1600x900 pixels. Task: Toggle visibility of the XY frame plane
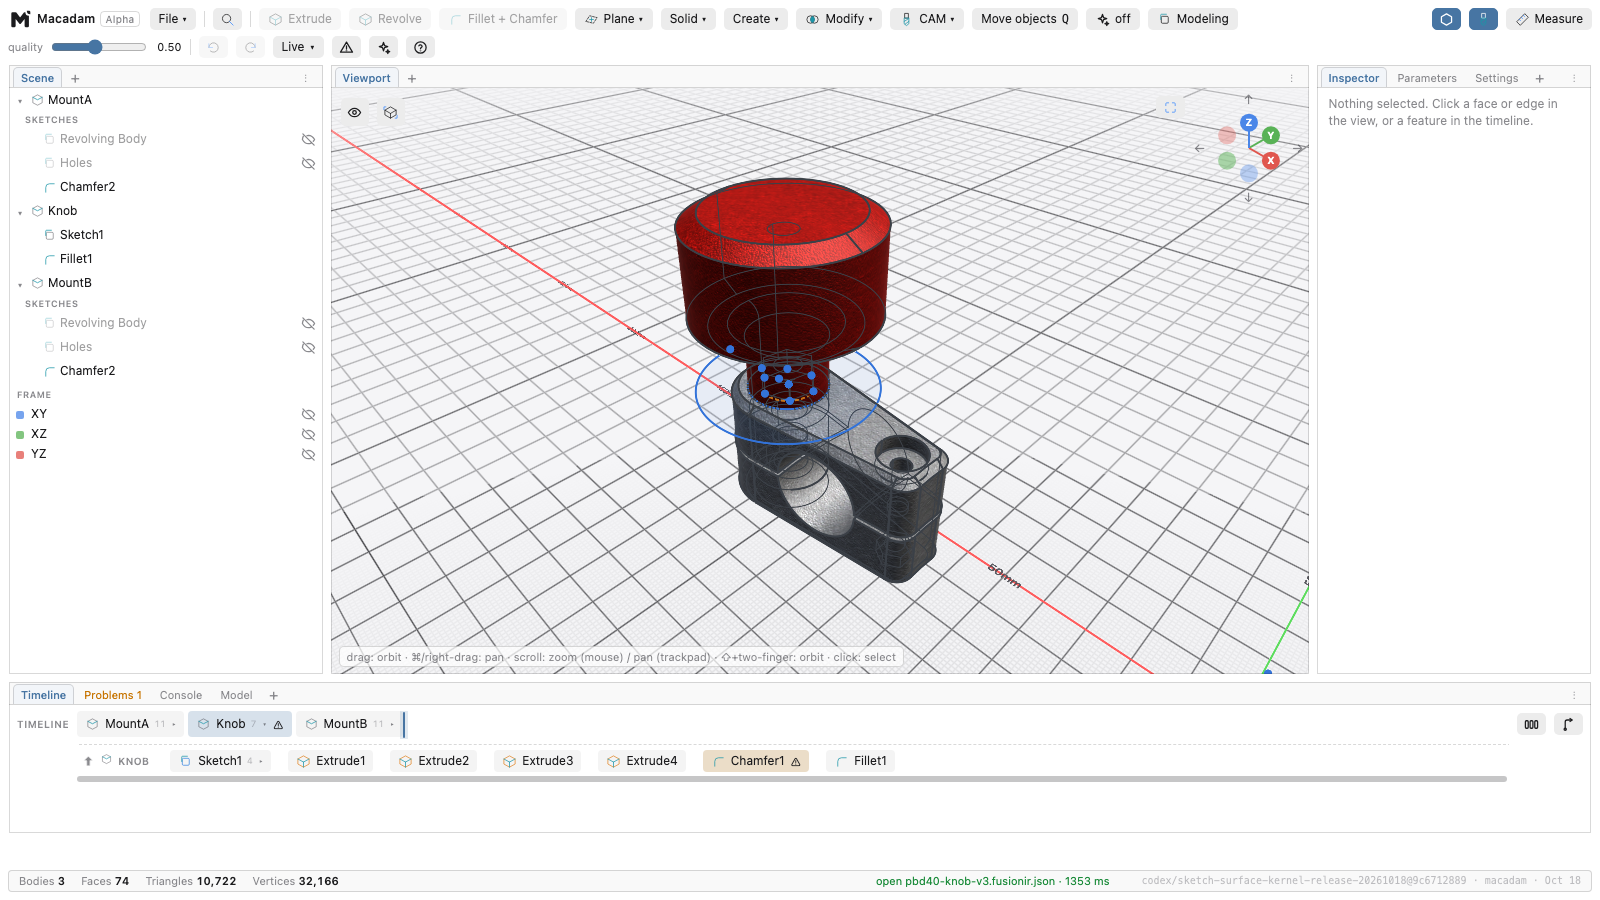[308, 414]
